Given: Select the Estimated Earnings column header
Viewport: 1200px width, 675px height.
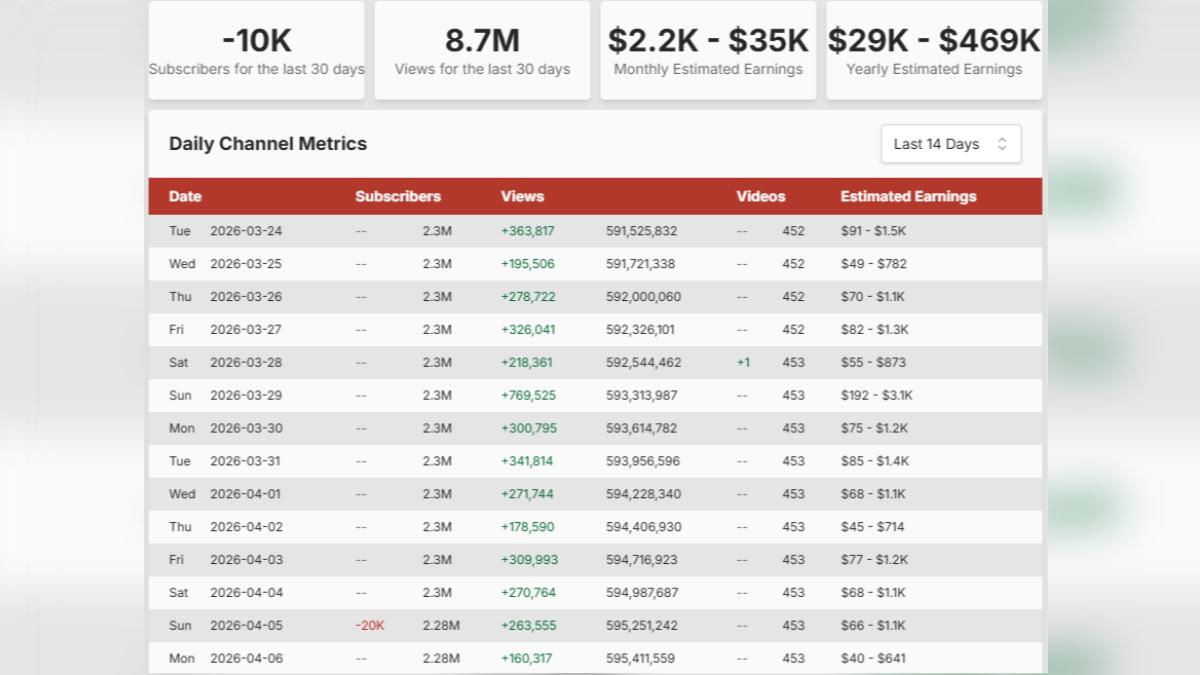Looking at the screenshot, I should pyautogui.click(x=908, y=196).
